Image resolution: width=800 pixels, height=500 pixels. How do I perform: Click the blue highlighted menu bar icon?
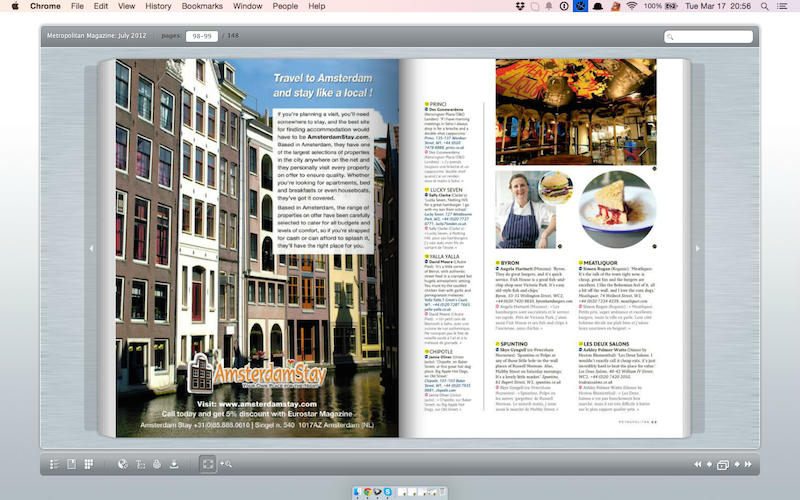click(581, 6)
